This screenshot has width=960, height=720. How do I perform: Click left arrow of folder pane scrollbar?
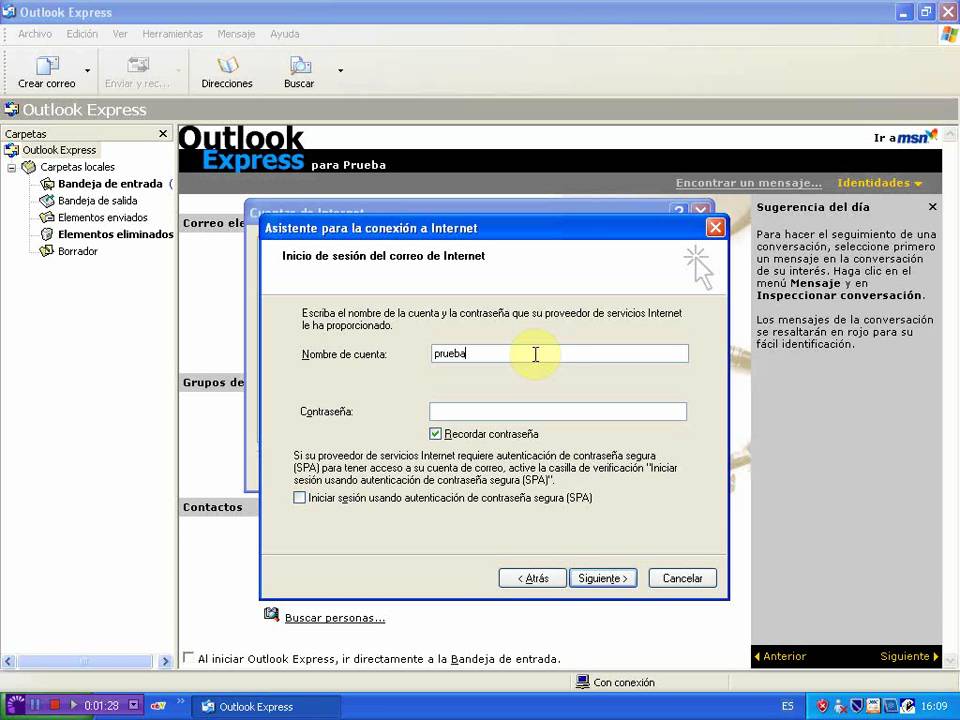[x=8, y=661]
